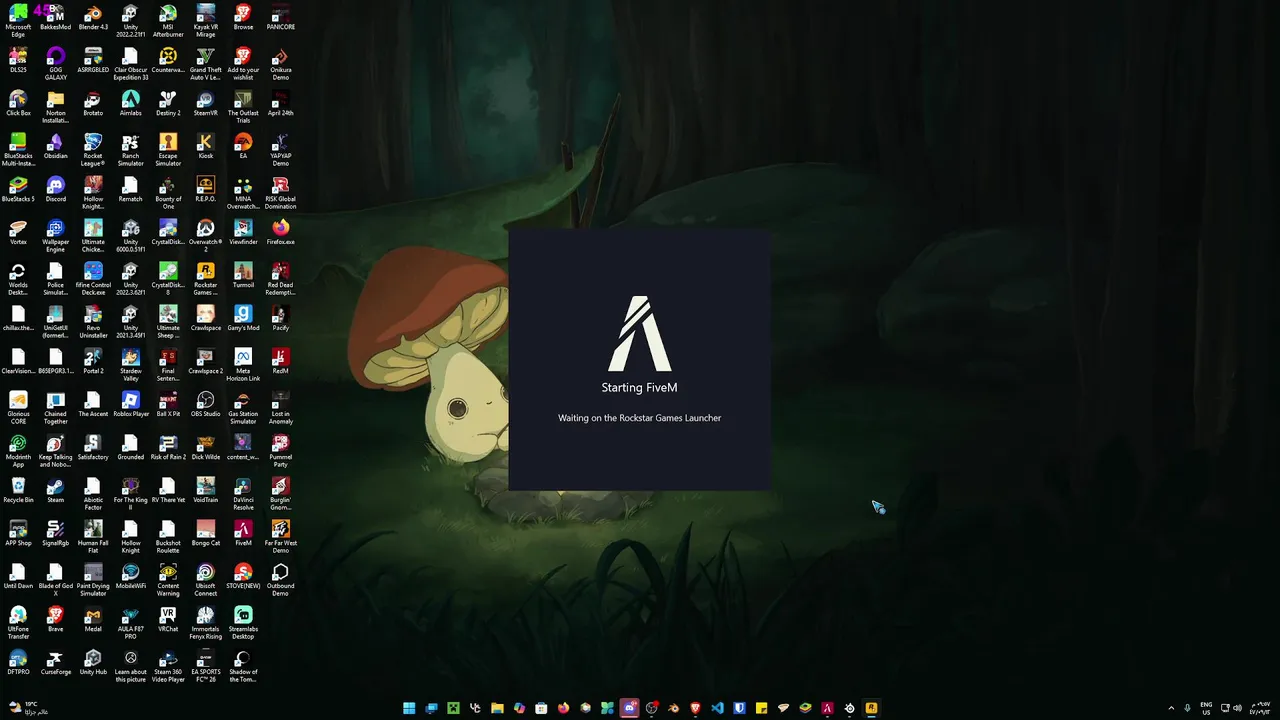Open Bitwarden from the taskbar
The width and height of the screenshot is (1280, 720).
click(739, 708)
